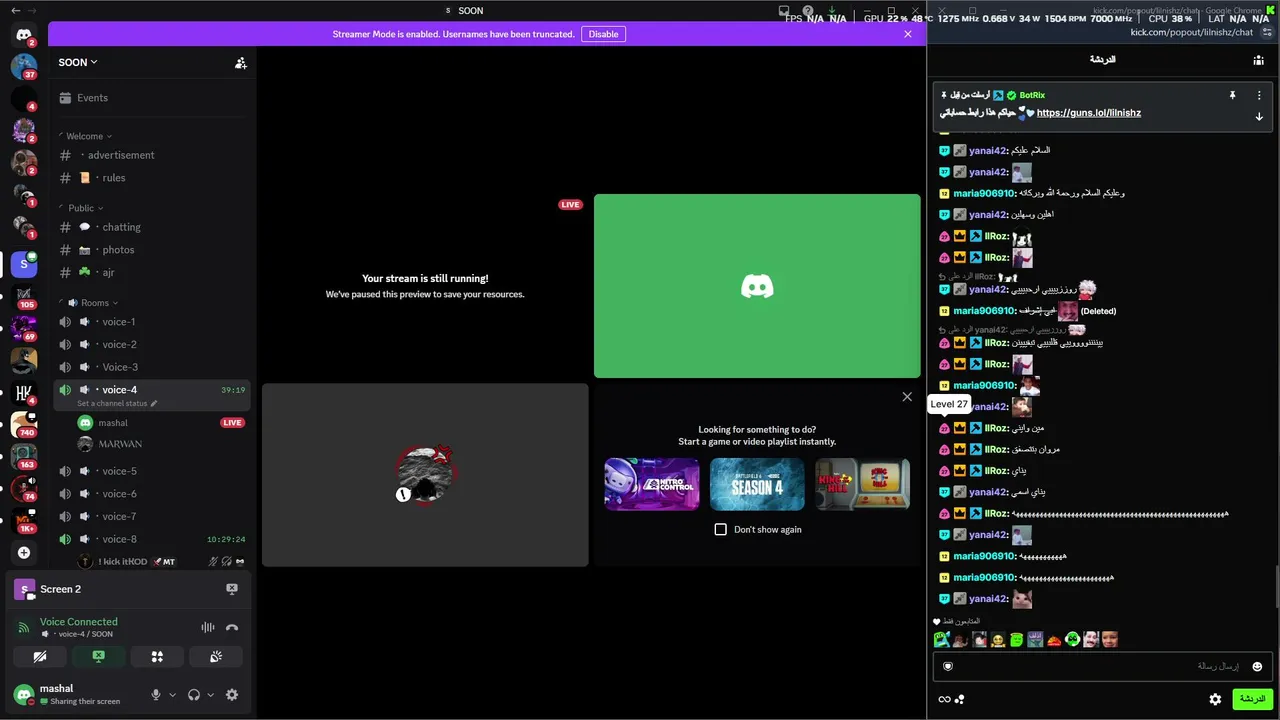This screenshot has height=720, width=1280.
Task: Select user MARWAN in voice-4
Action: [160, 444]
